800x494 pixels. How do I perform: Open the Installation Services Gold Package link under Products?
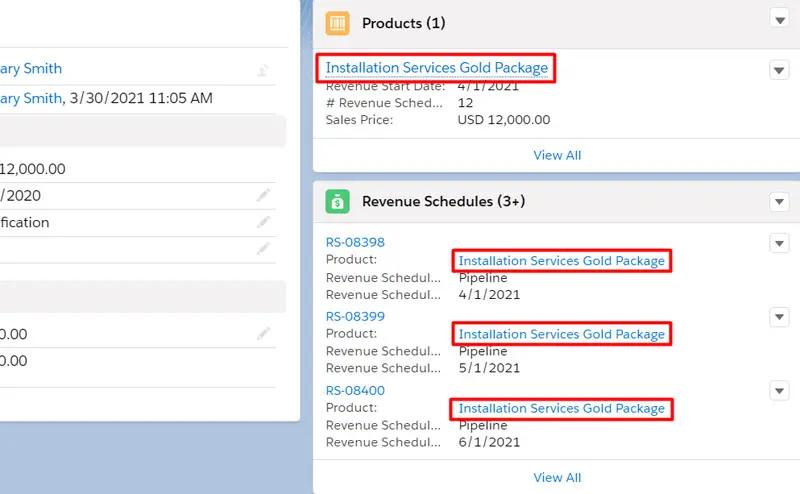pyautogui.click(x=437, y=68)
